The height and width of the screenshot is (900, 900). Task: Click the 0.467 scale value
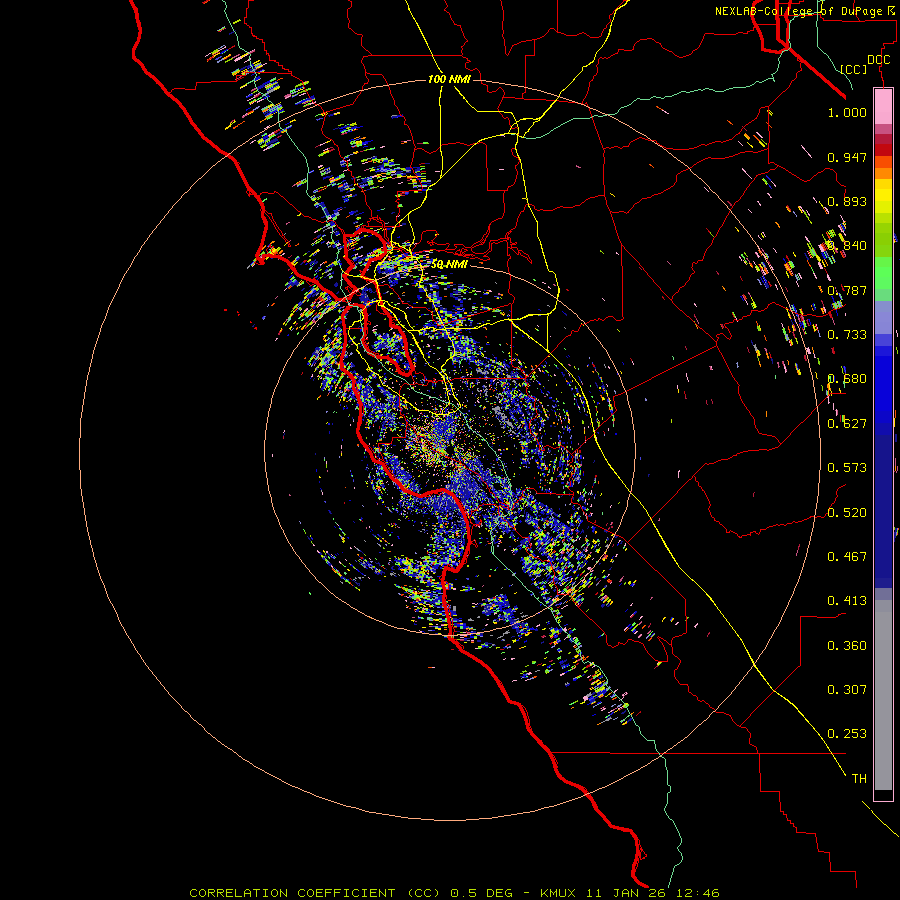(x=847, y=557)
